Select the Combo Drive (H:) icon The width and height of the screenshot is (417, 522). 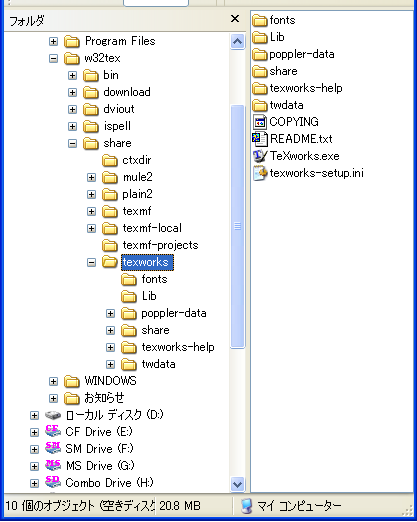tap(53, 482)
